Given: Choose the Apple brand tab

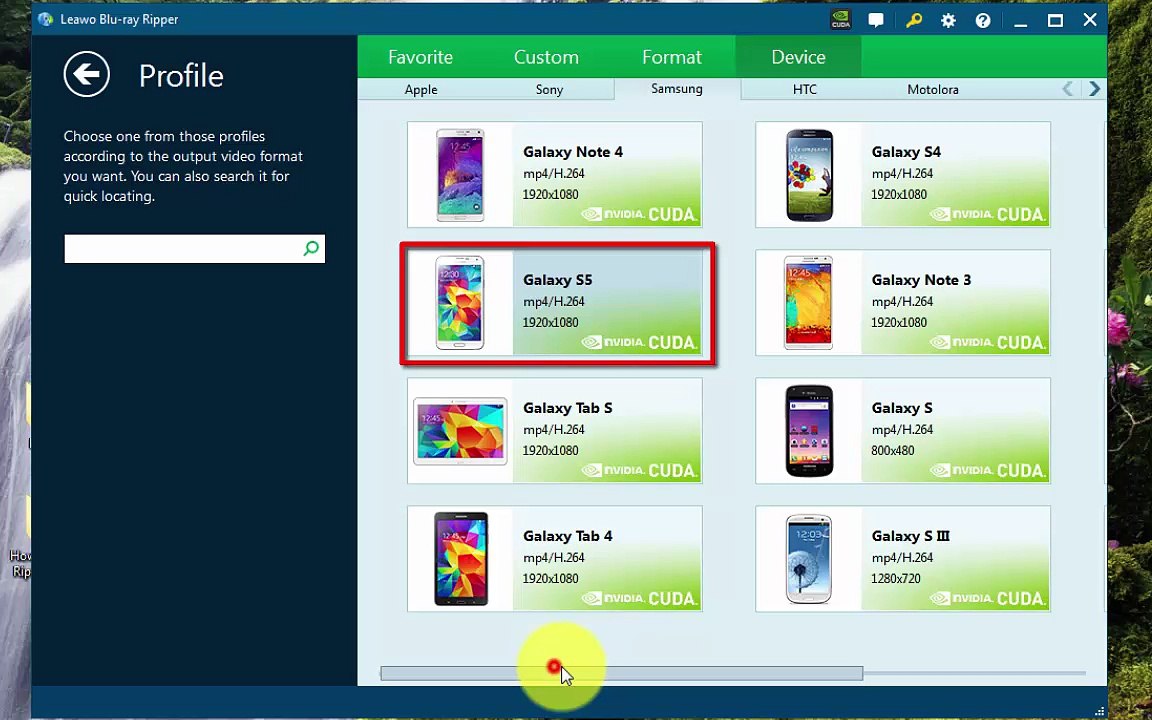Looking at the screenshot, I should tap(421, 90).
